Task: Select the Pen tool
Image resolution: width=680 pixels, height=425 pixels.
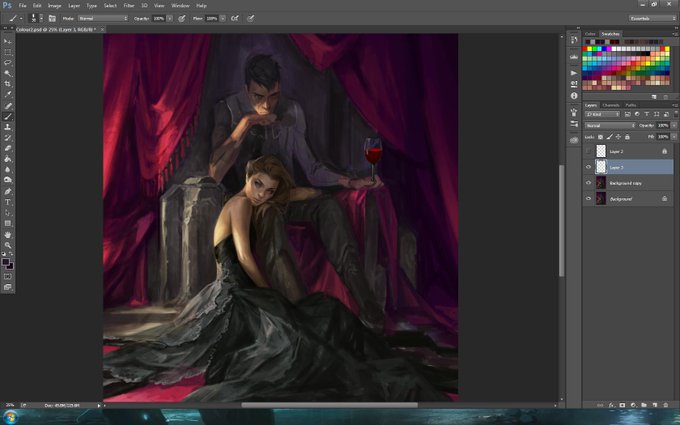Action: click(8, 191)
